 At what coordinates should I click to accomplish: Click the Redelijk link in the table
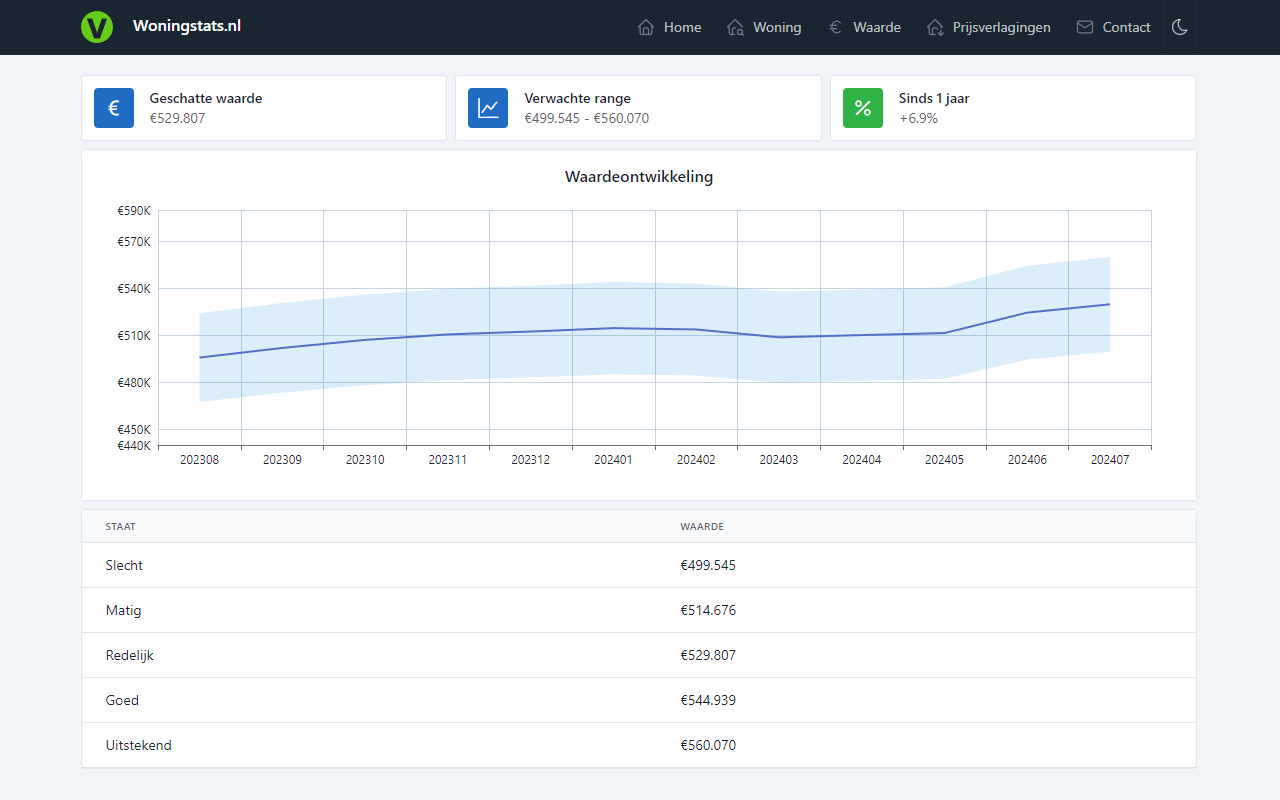click(x=129, y=655)
